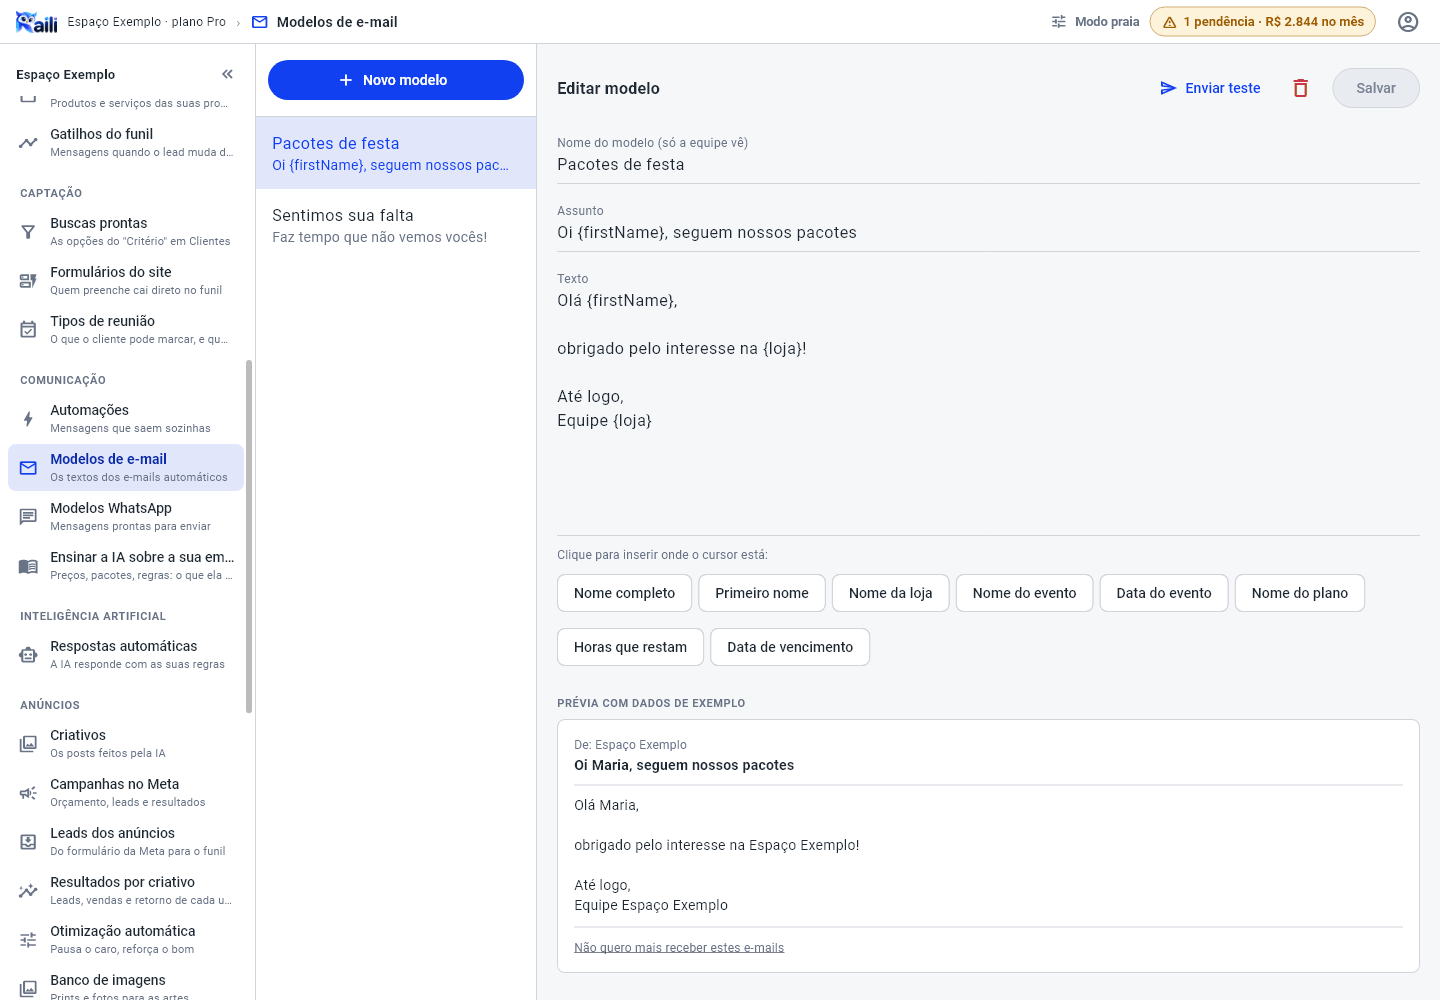Select the Sentimos sua falta template
The height and width of the screenshot is (1000, 1440).
[x=396, y=225]
